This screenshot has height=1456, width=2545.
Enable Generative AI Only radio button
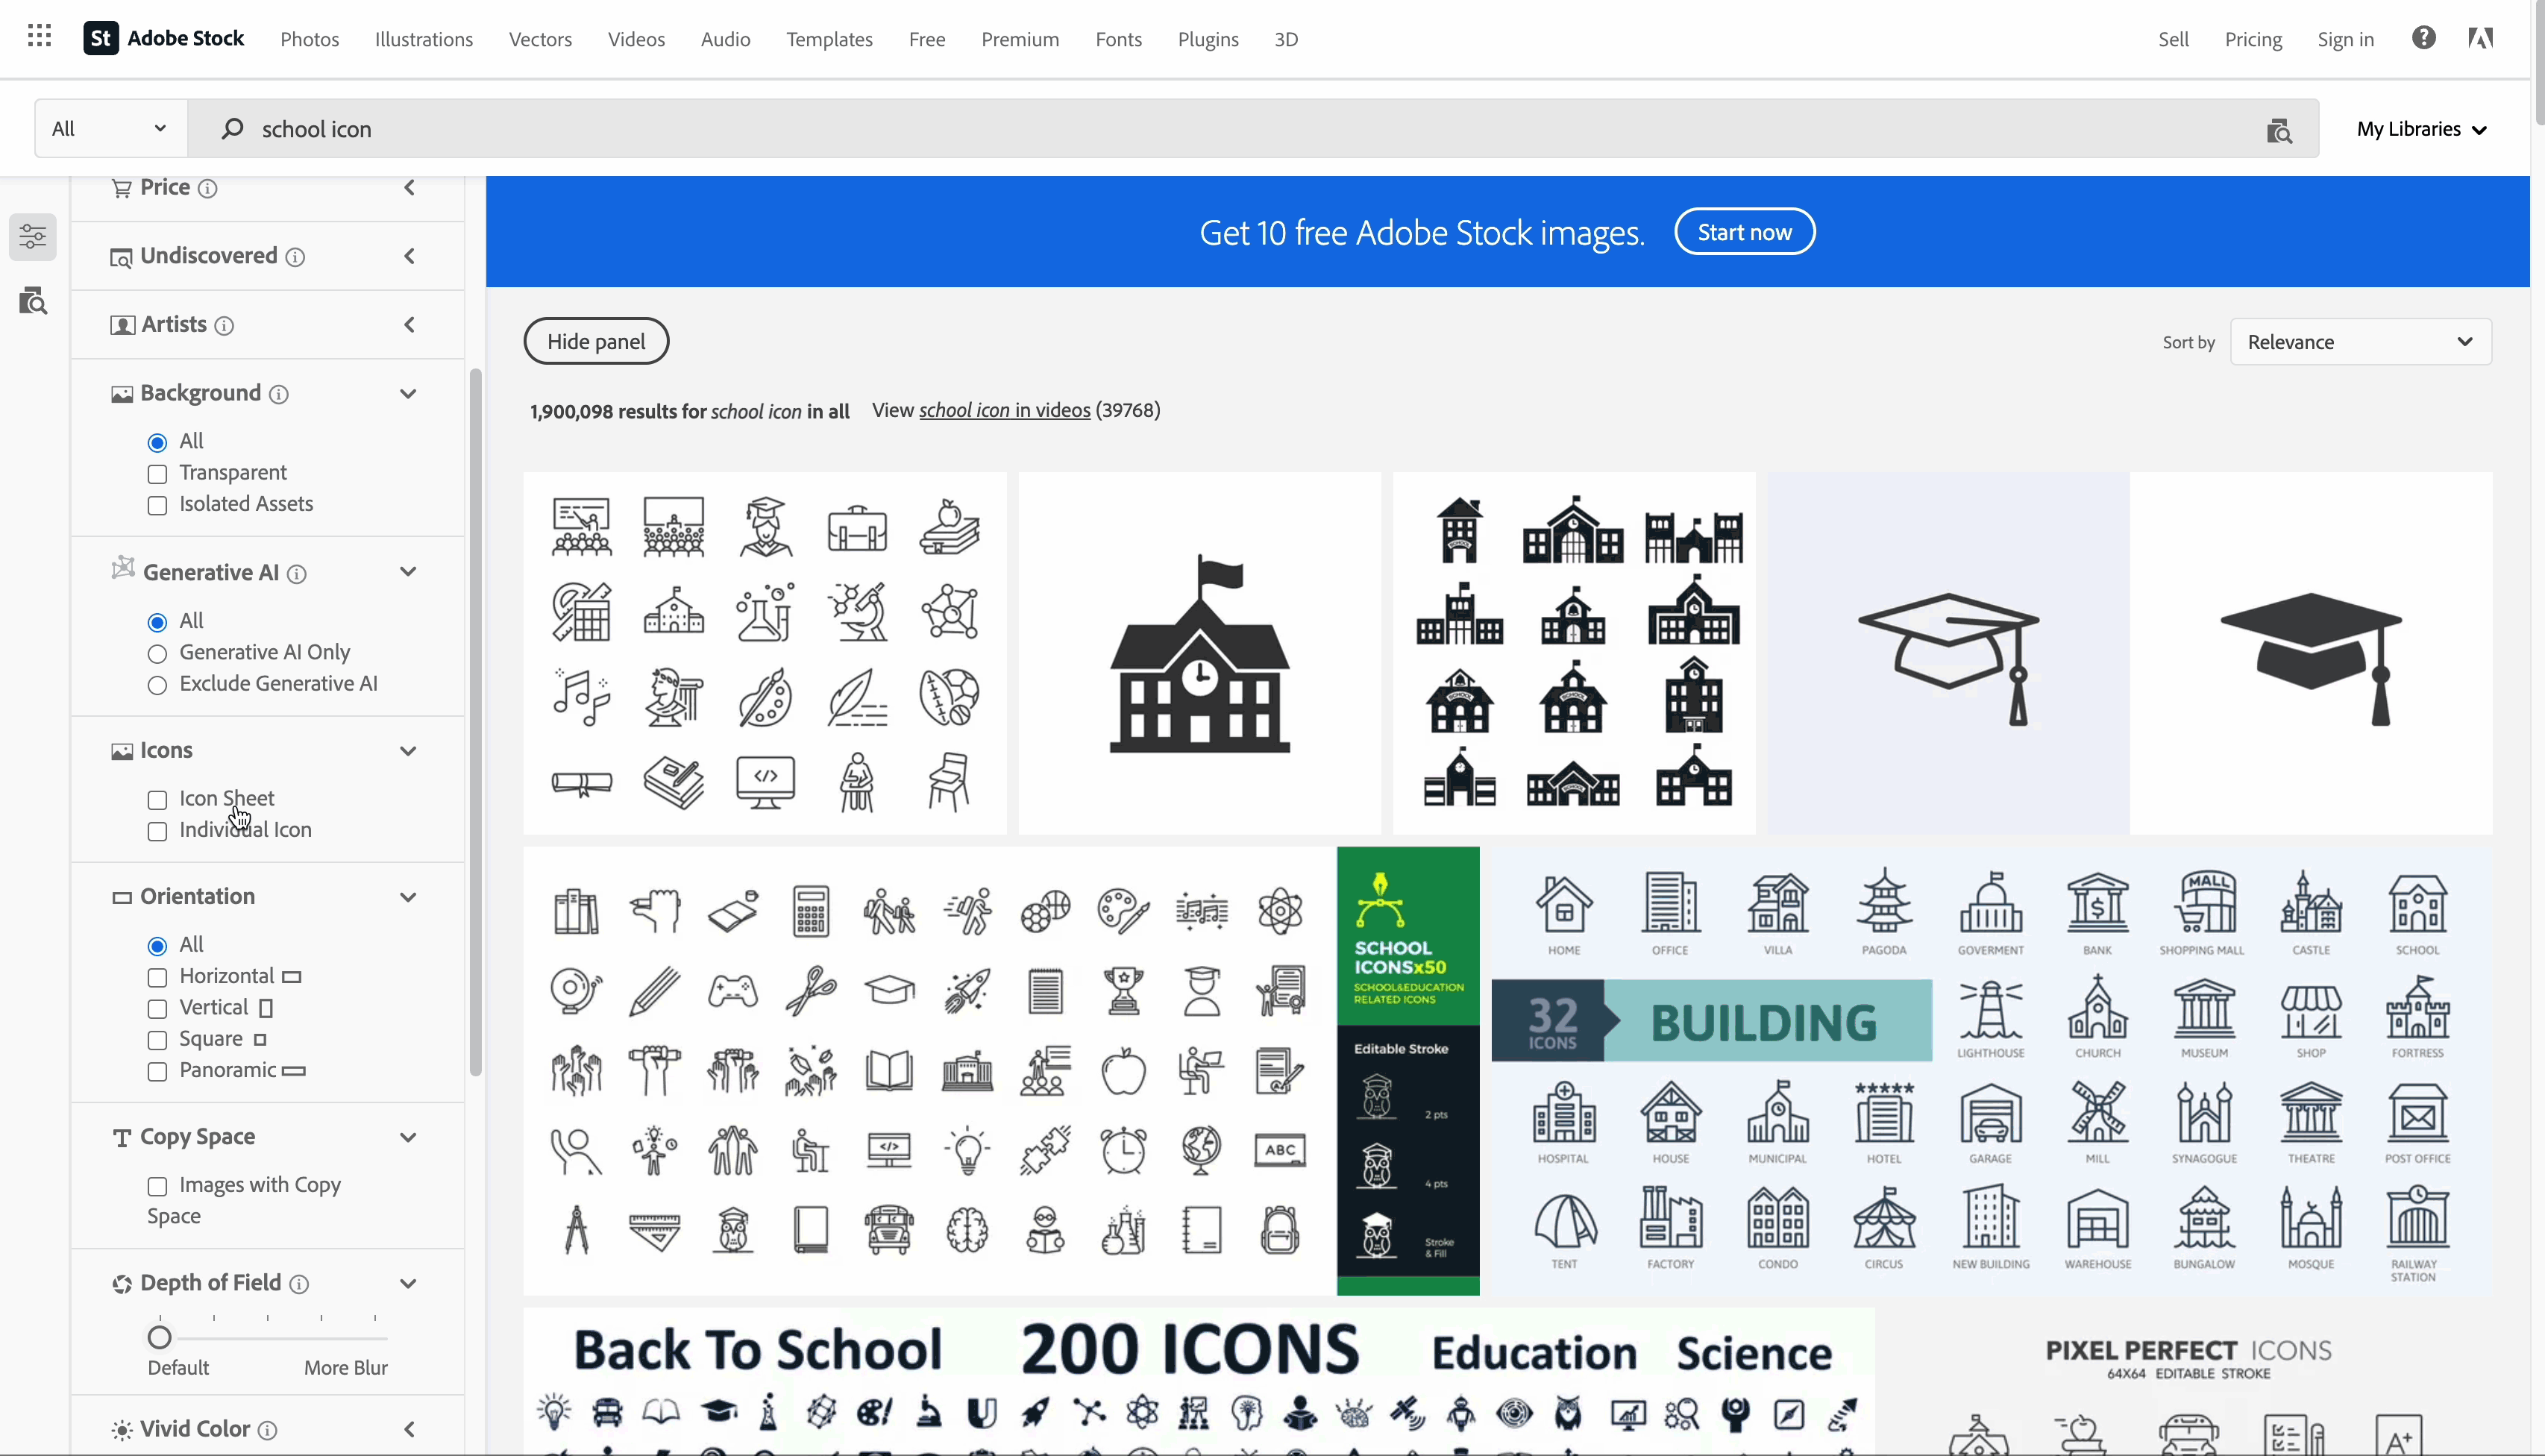point(157,652)
